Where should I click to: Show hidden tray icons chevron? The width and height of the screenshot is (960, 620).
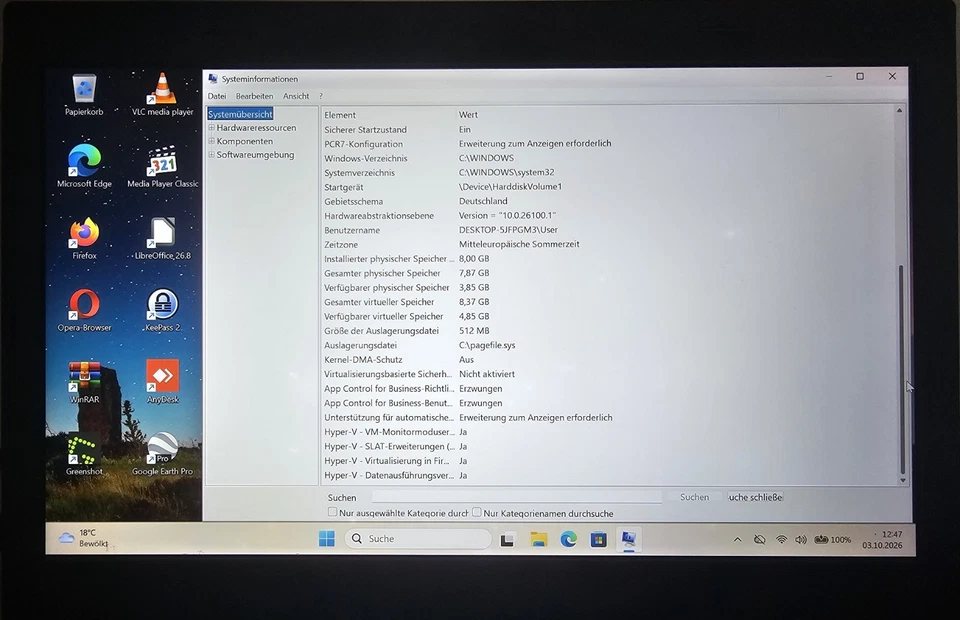(x=738, y=539)
